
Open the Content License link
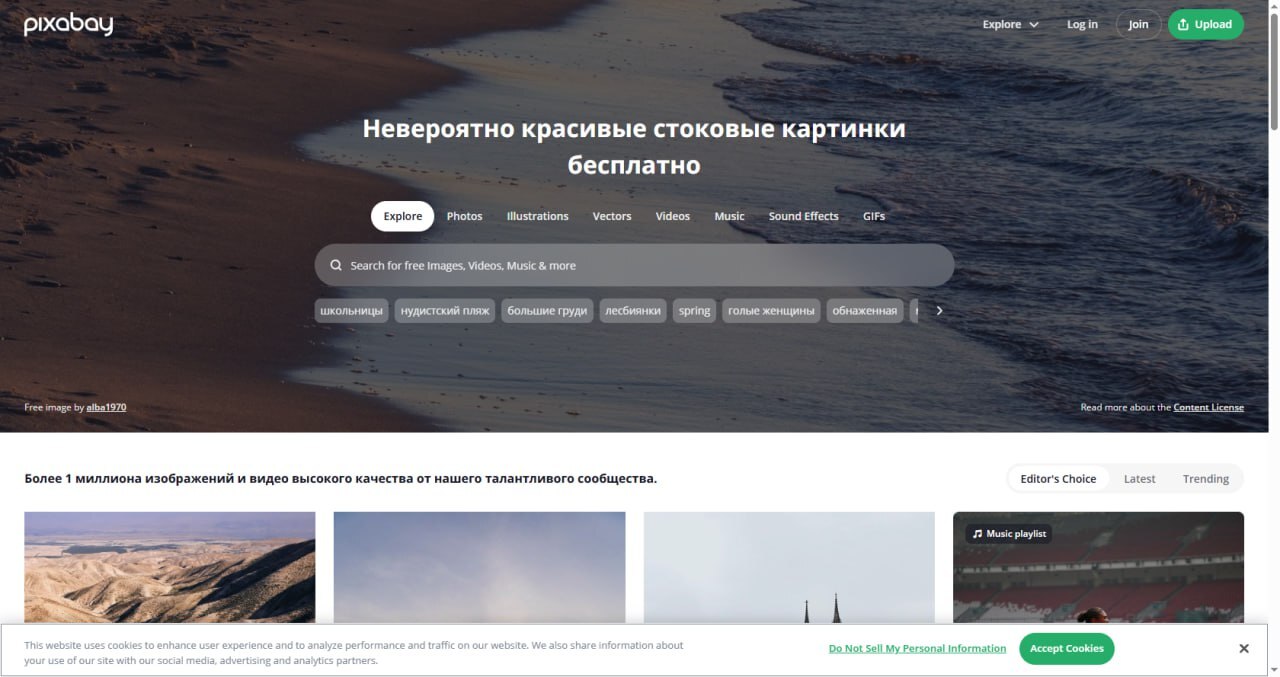click(x=1208, y=408)
